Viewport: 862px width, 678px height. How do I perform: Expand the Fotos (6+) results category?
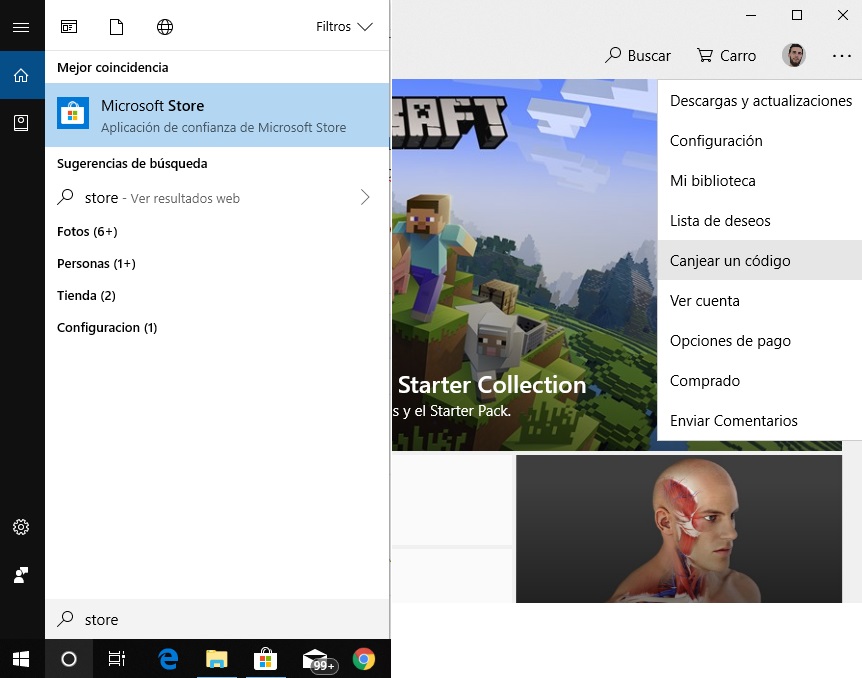pyautogui.click(x=87, y=232)
